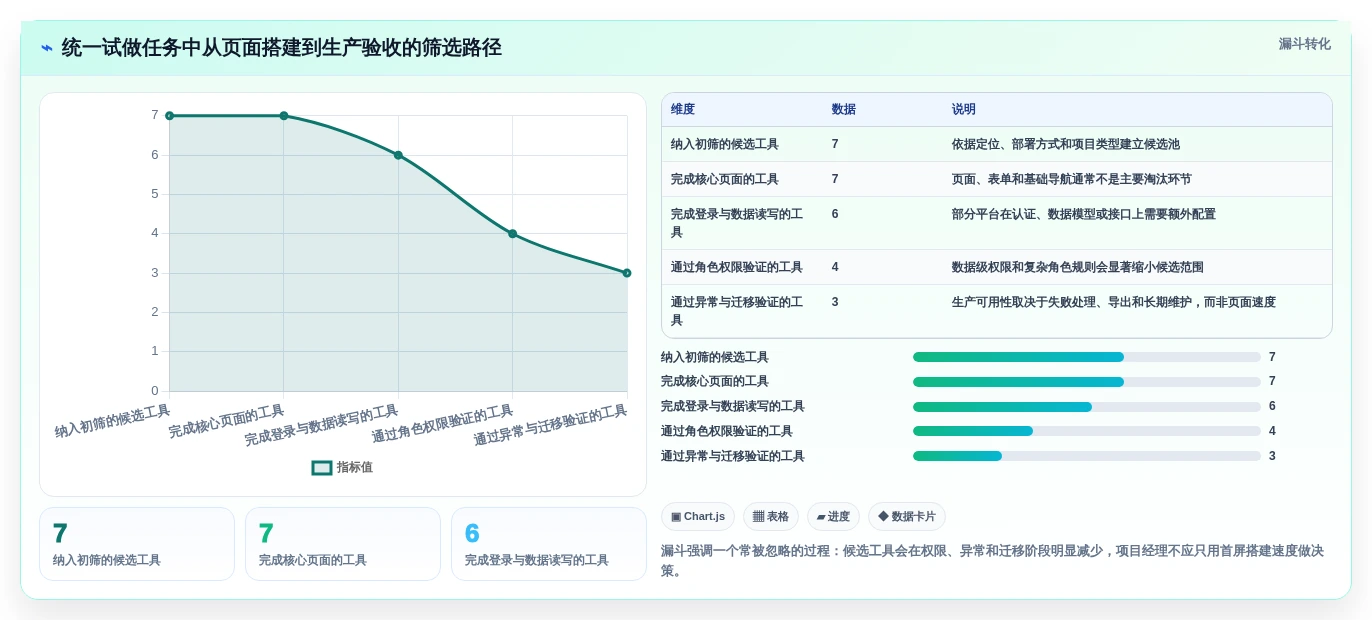
Task: Click progress bar for 纳入初筛的候选工具
Action: click(1087, 357)
